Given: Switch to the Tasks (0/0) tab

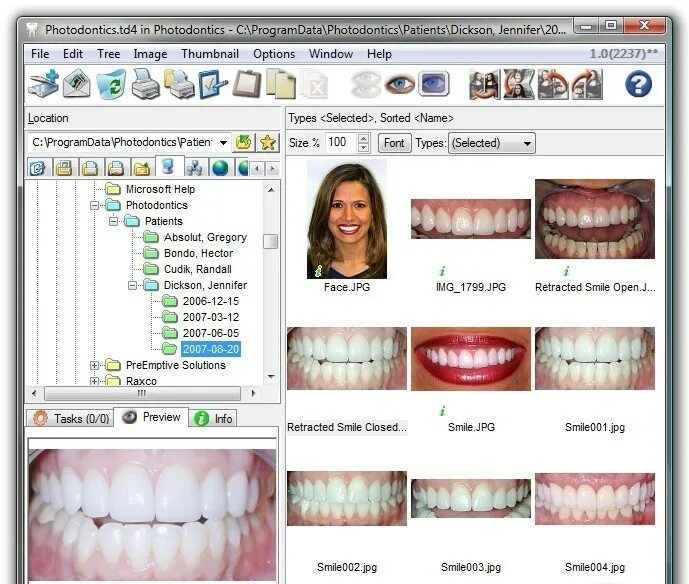Looking at the screenshot, I should click(71, 418).
